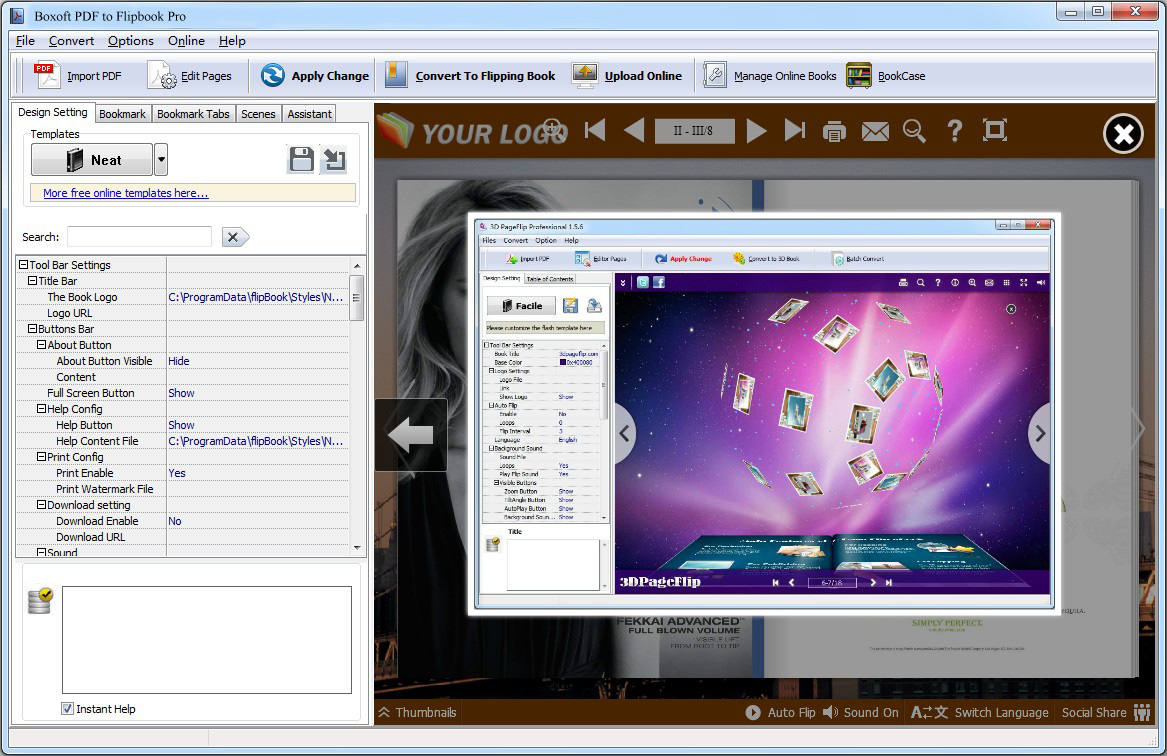Go to first page in flipbook
This screenshot has width=1167, height=756.
[x=595, y=130]
